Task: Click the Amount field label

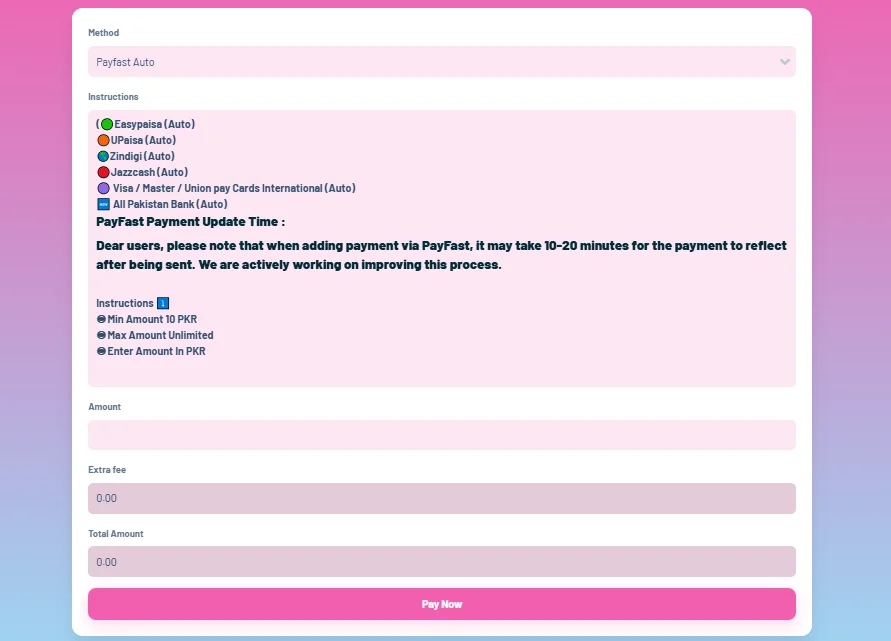Action: click(x=104, y=407)
